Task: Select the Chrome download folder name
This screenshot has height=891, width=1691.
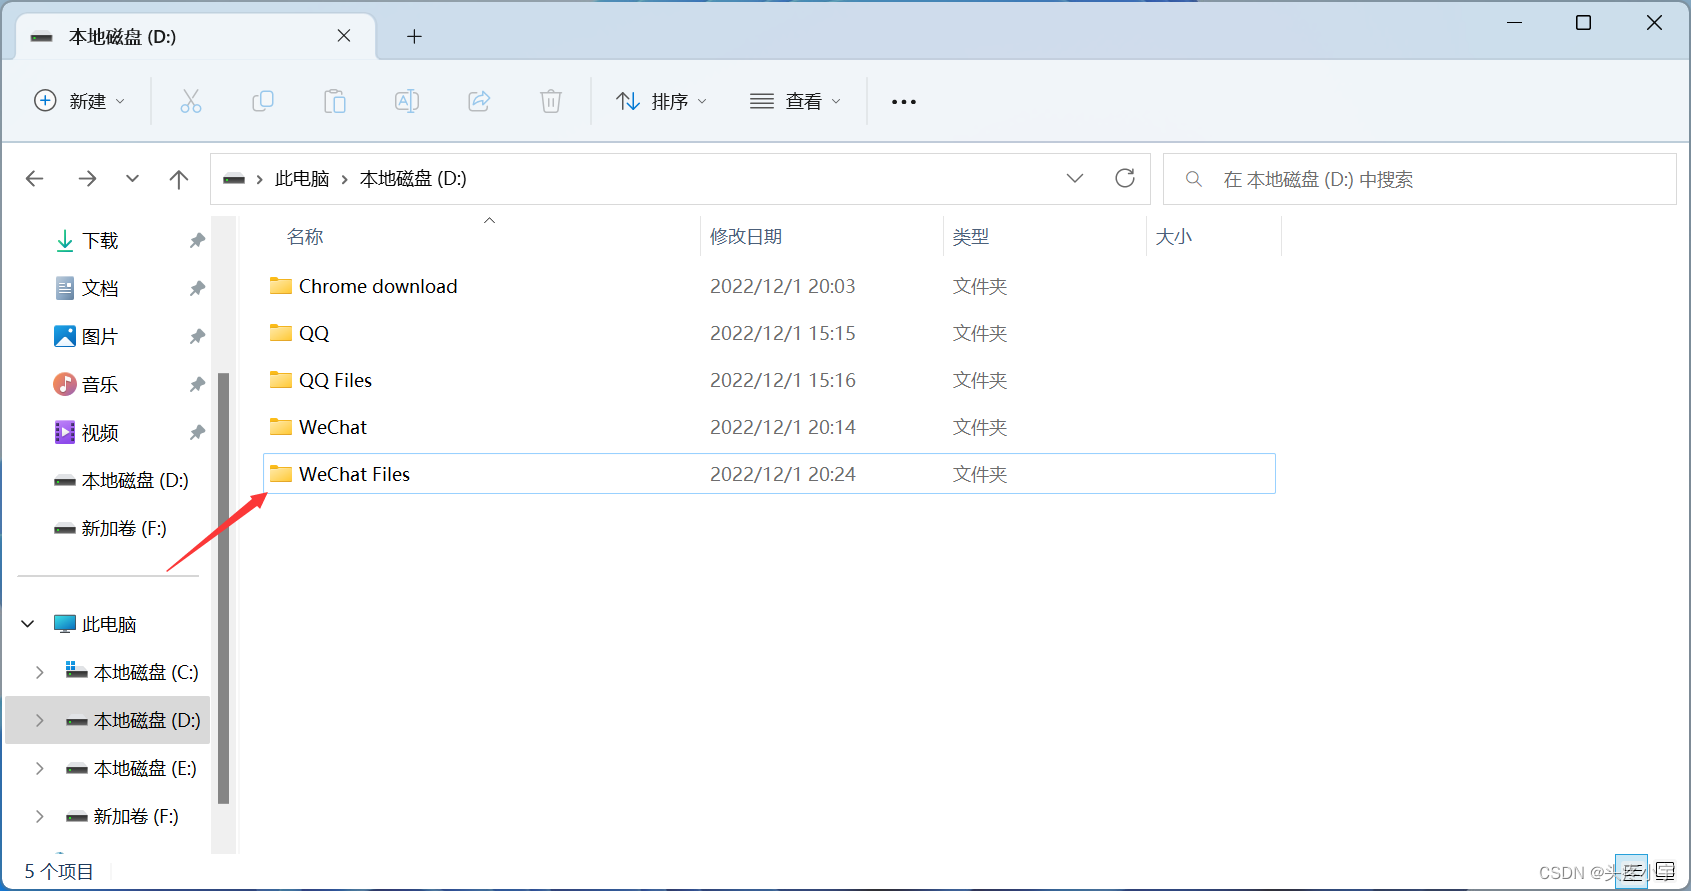Action: 378,286
